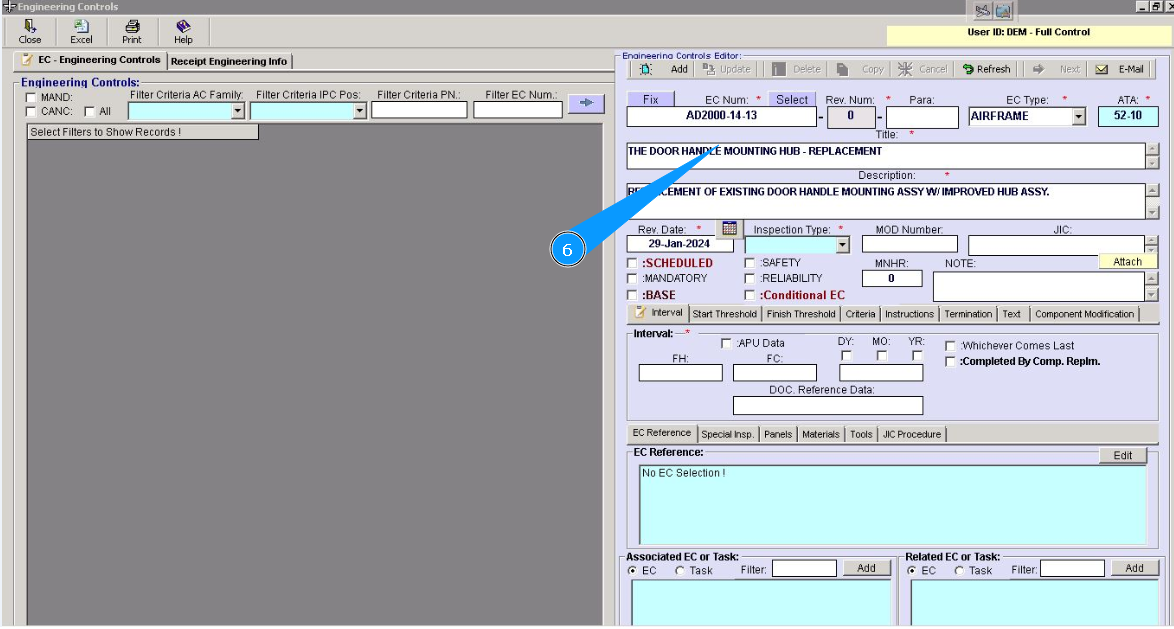Open the Special Insp. tab

727,434
